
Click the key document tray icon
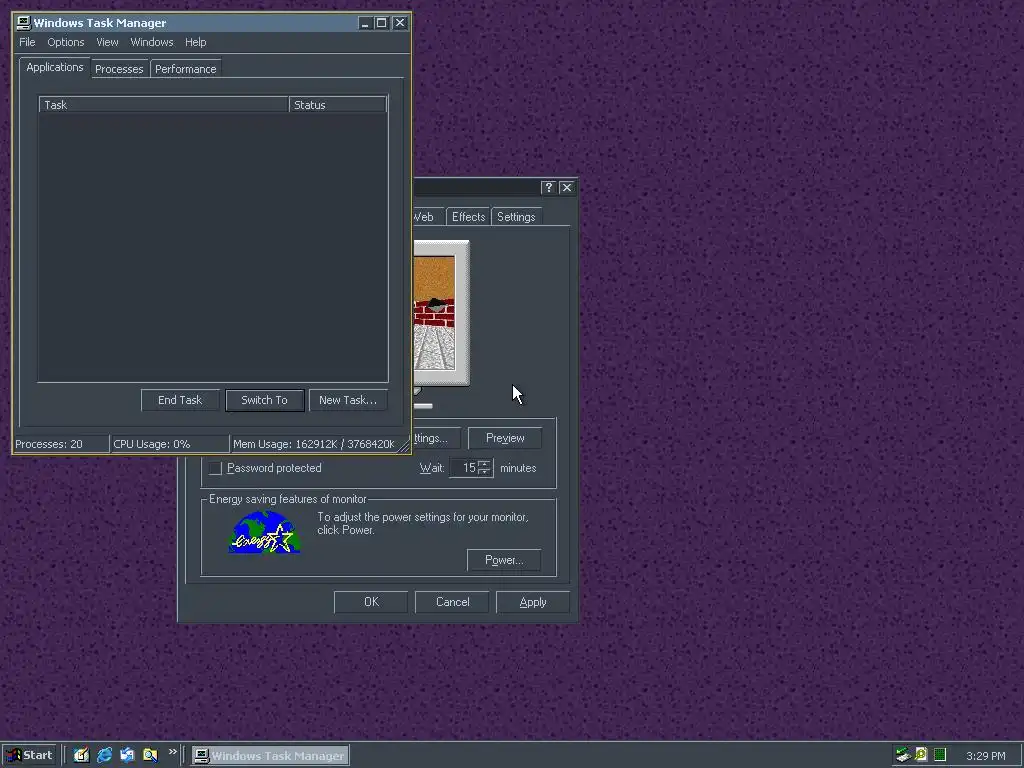[x=921, y=755]
